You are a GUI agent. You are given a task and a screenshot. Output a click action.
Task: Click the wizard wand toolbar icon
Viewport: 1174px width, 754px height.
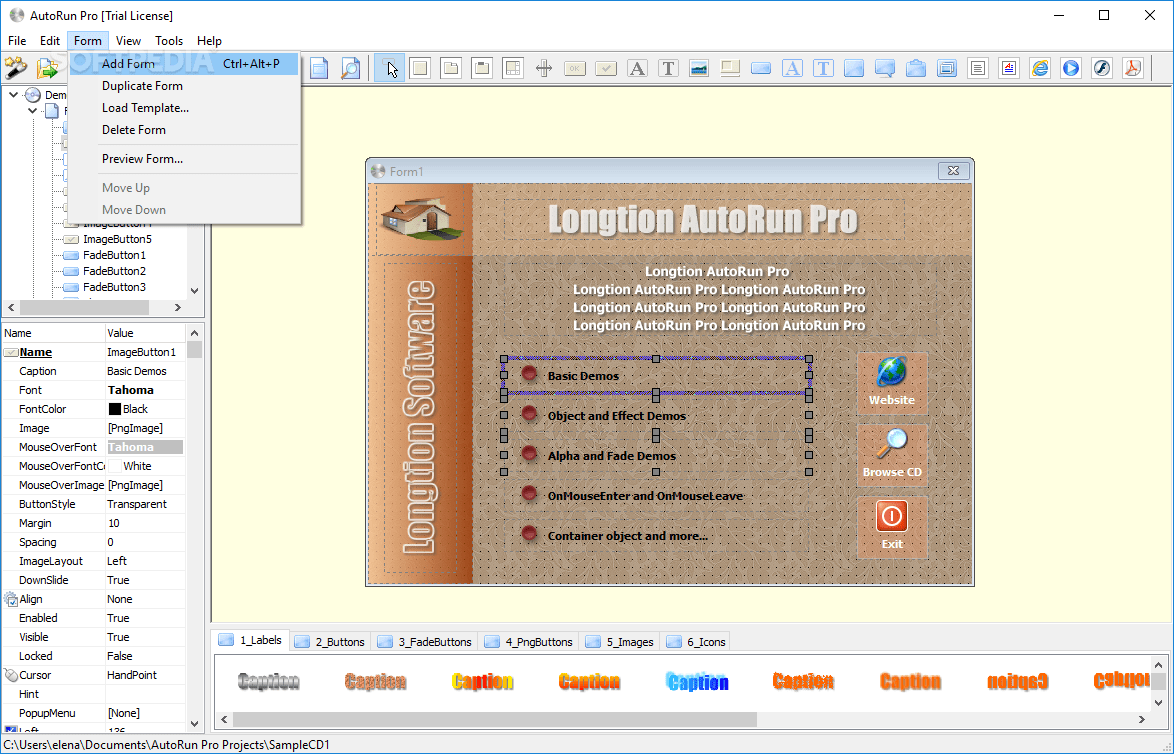(x=16, y=68)
